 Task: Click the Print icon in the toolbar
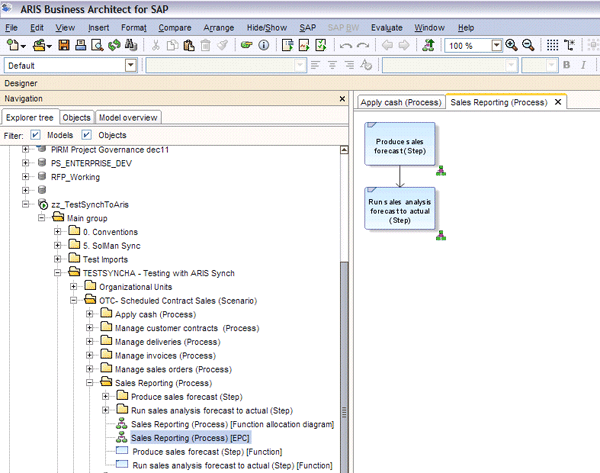point(80,45)
